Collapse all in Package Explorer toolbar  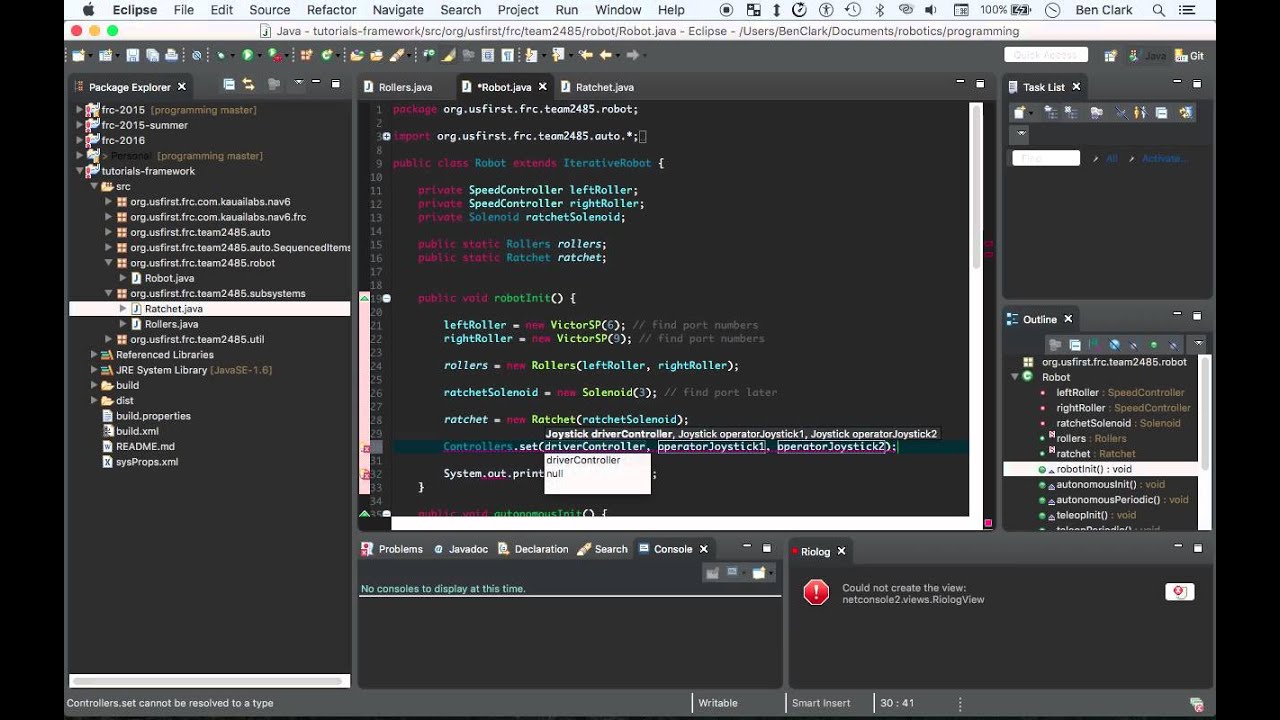229,85
